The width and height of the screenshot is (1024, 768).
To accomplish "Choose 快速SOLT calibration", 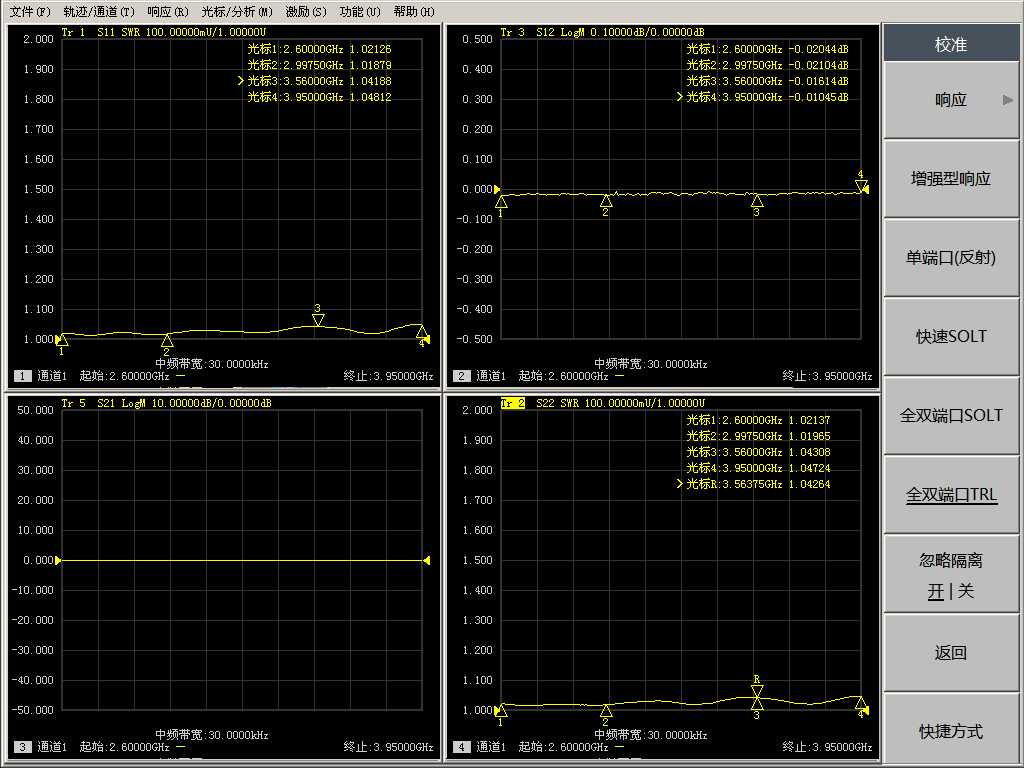I will click(x=951, y=337).
